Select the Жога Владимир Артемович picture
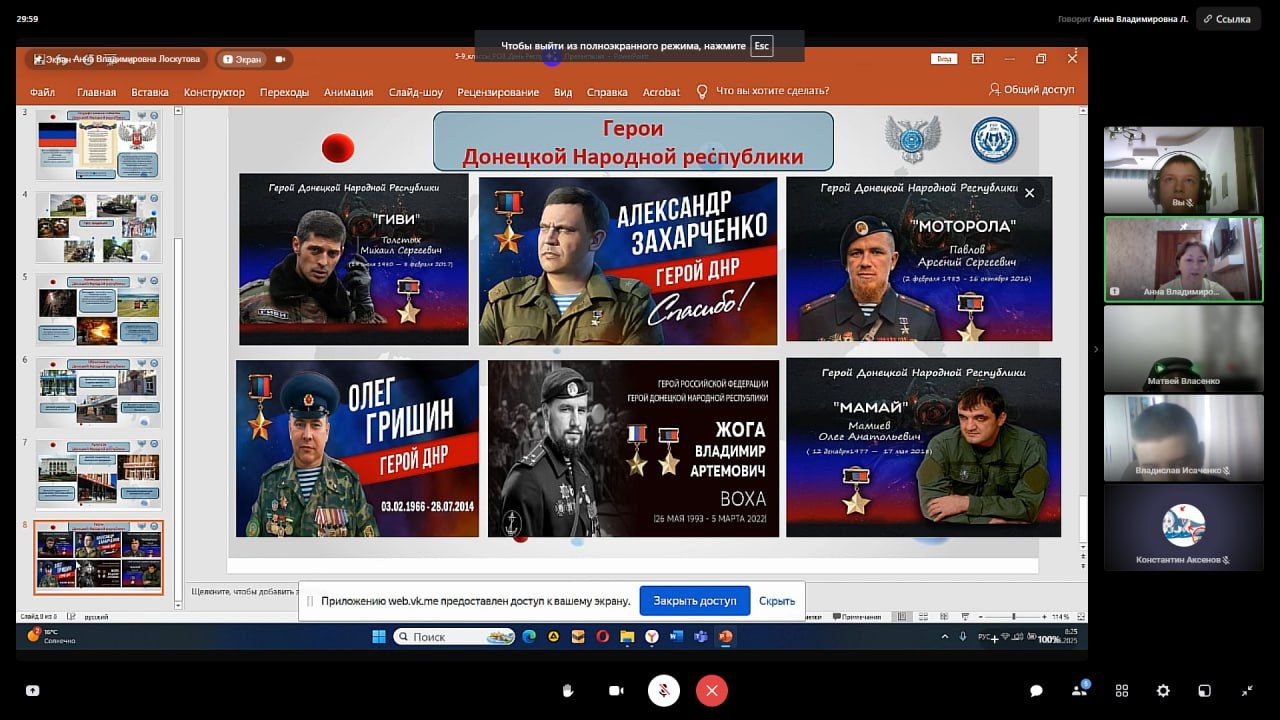The width and height of the screenshot is (1280, 720). point(633,448)
